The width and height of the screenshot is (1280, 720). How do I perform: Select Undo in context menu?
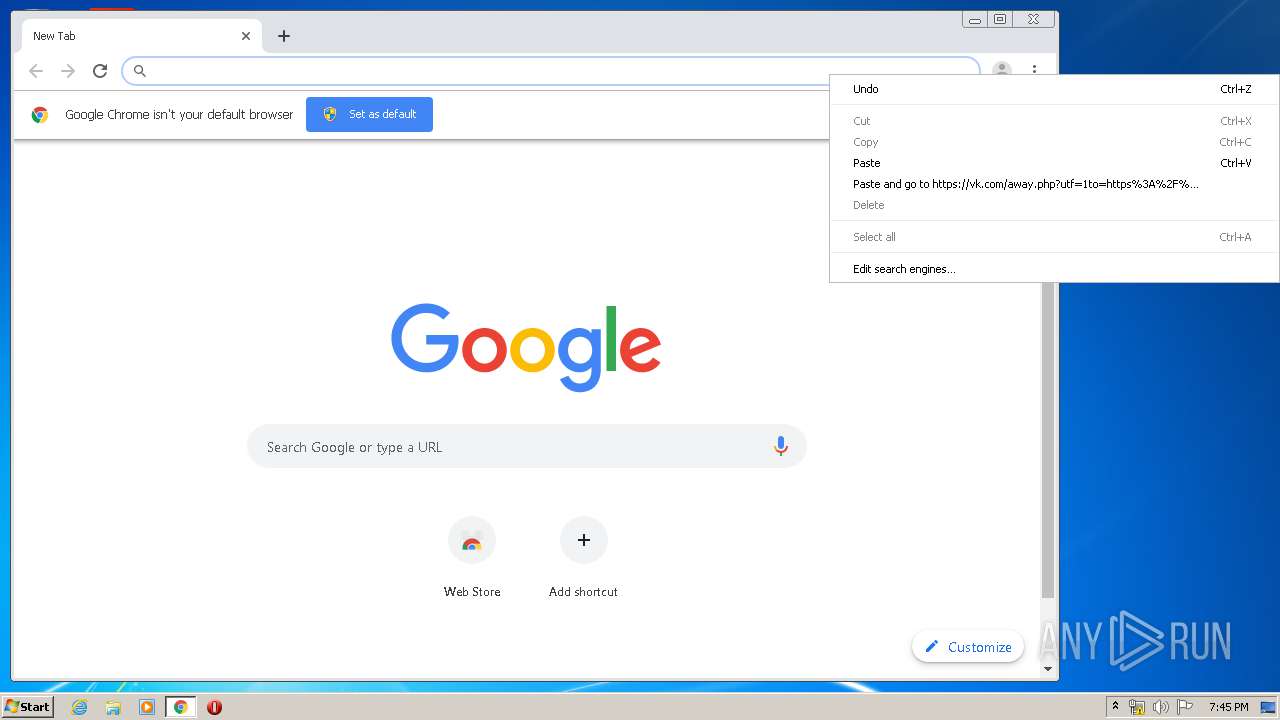click(1054, 89)
